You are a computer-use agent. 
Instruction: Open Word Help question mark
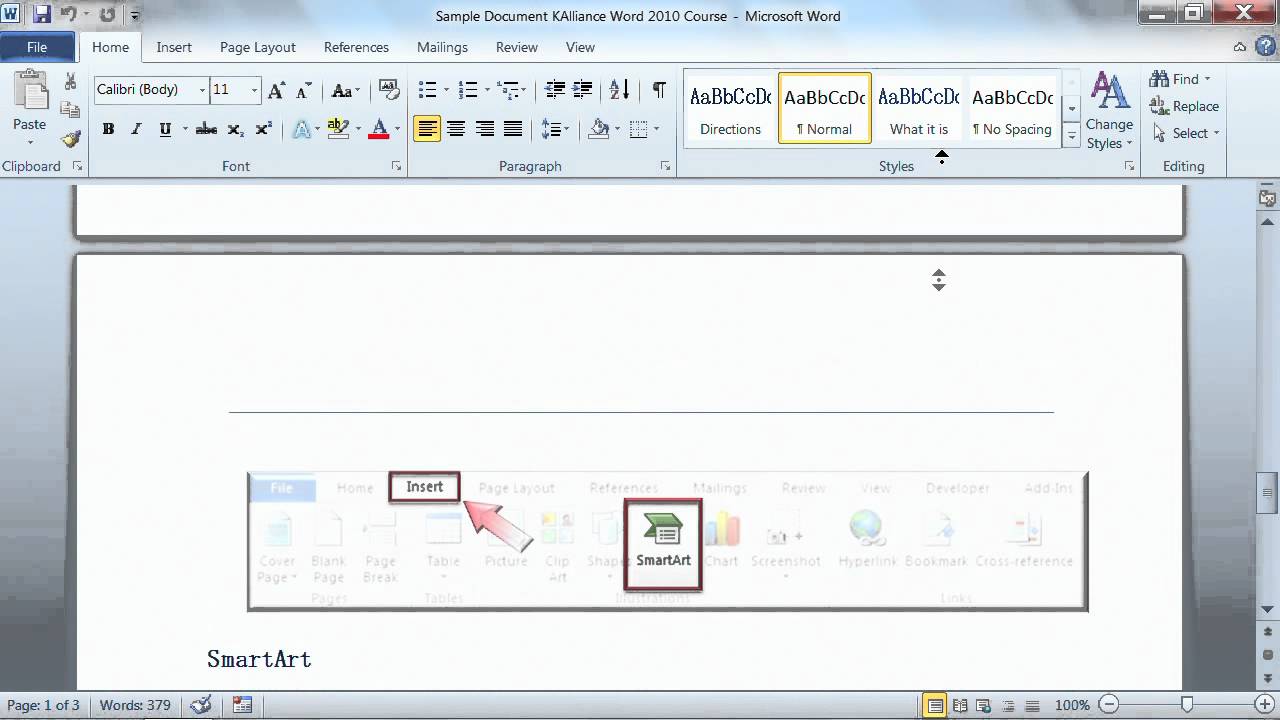click(1265, 47)
